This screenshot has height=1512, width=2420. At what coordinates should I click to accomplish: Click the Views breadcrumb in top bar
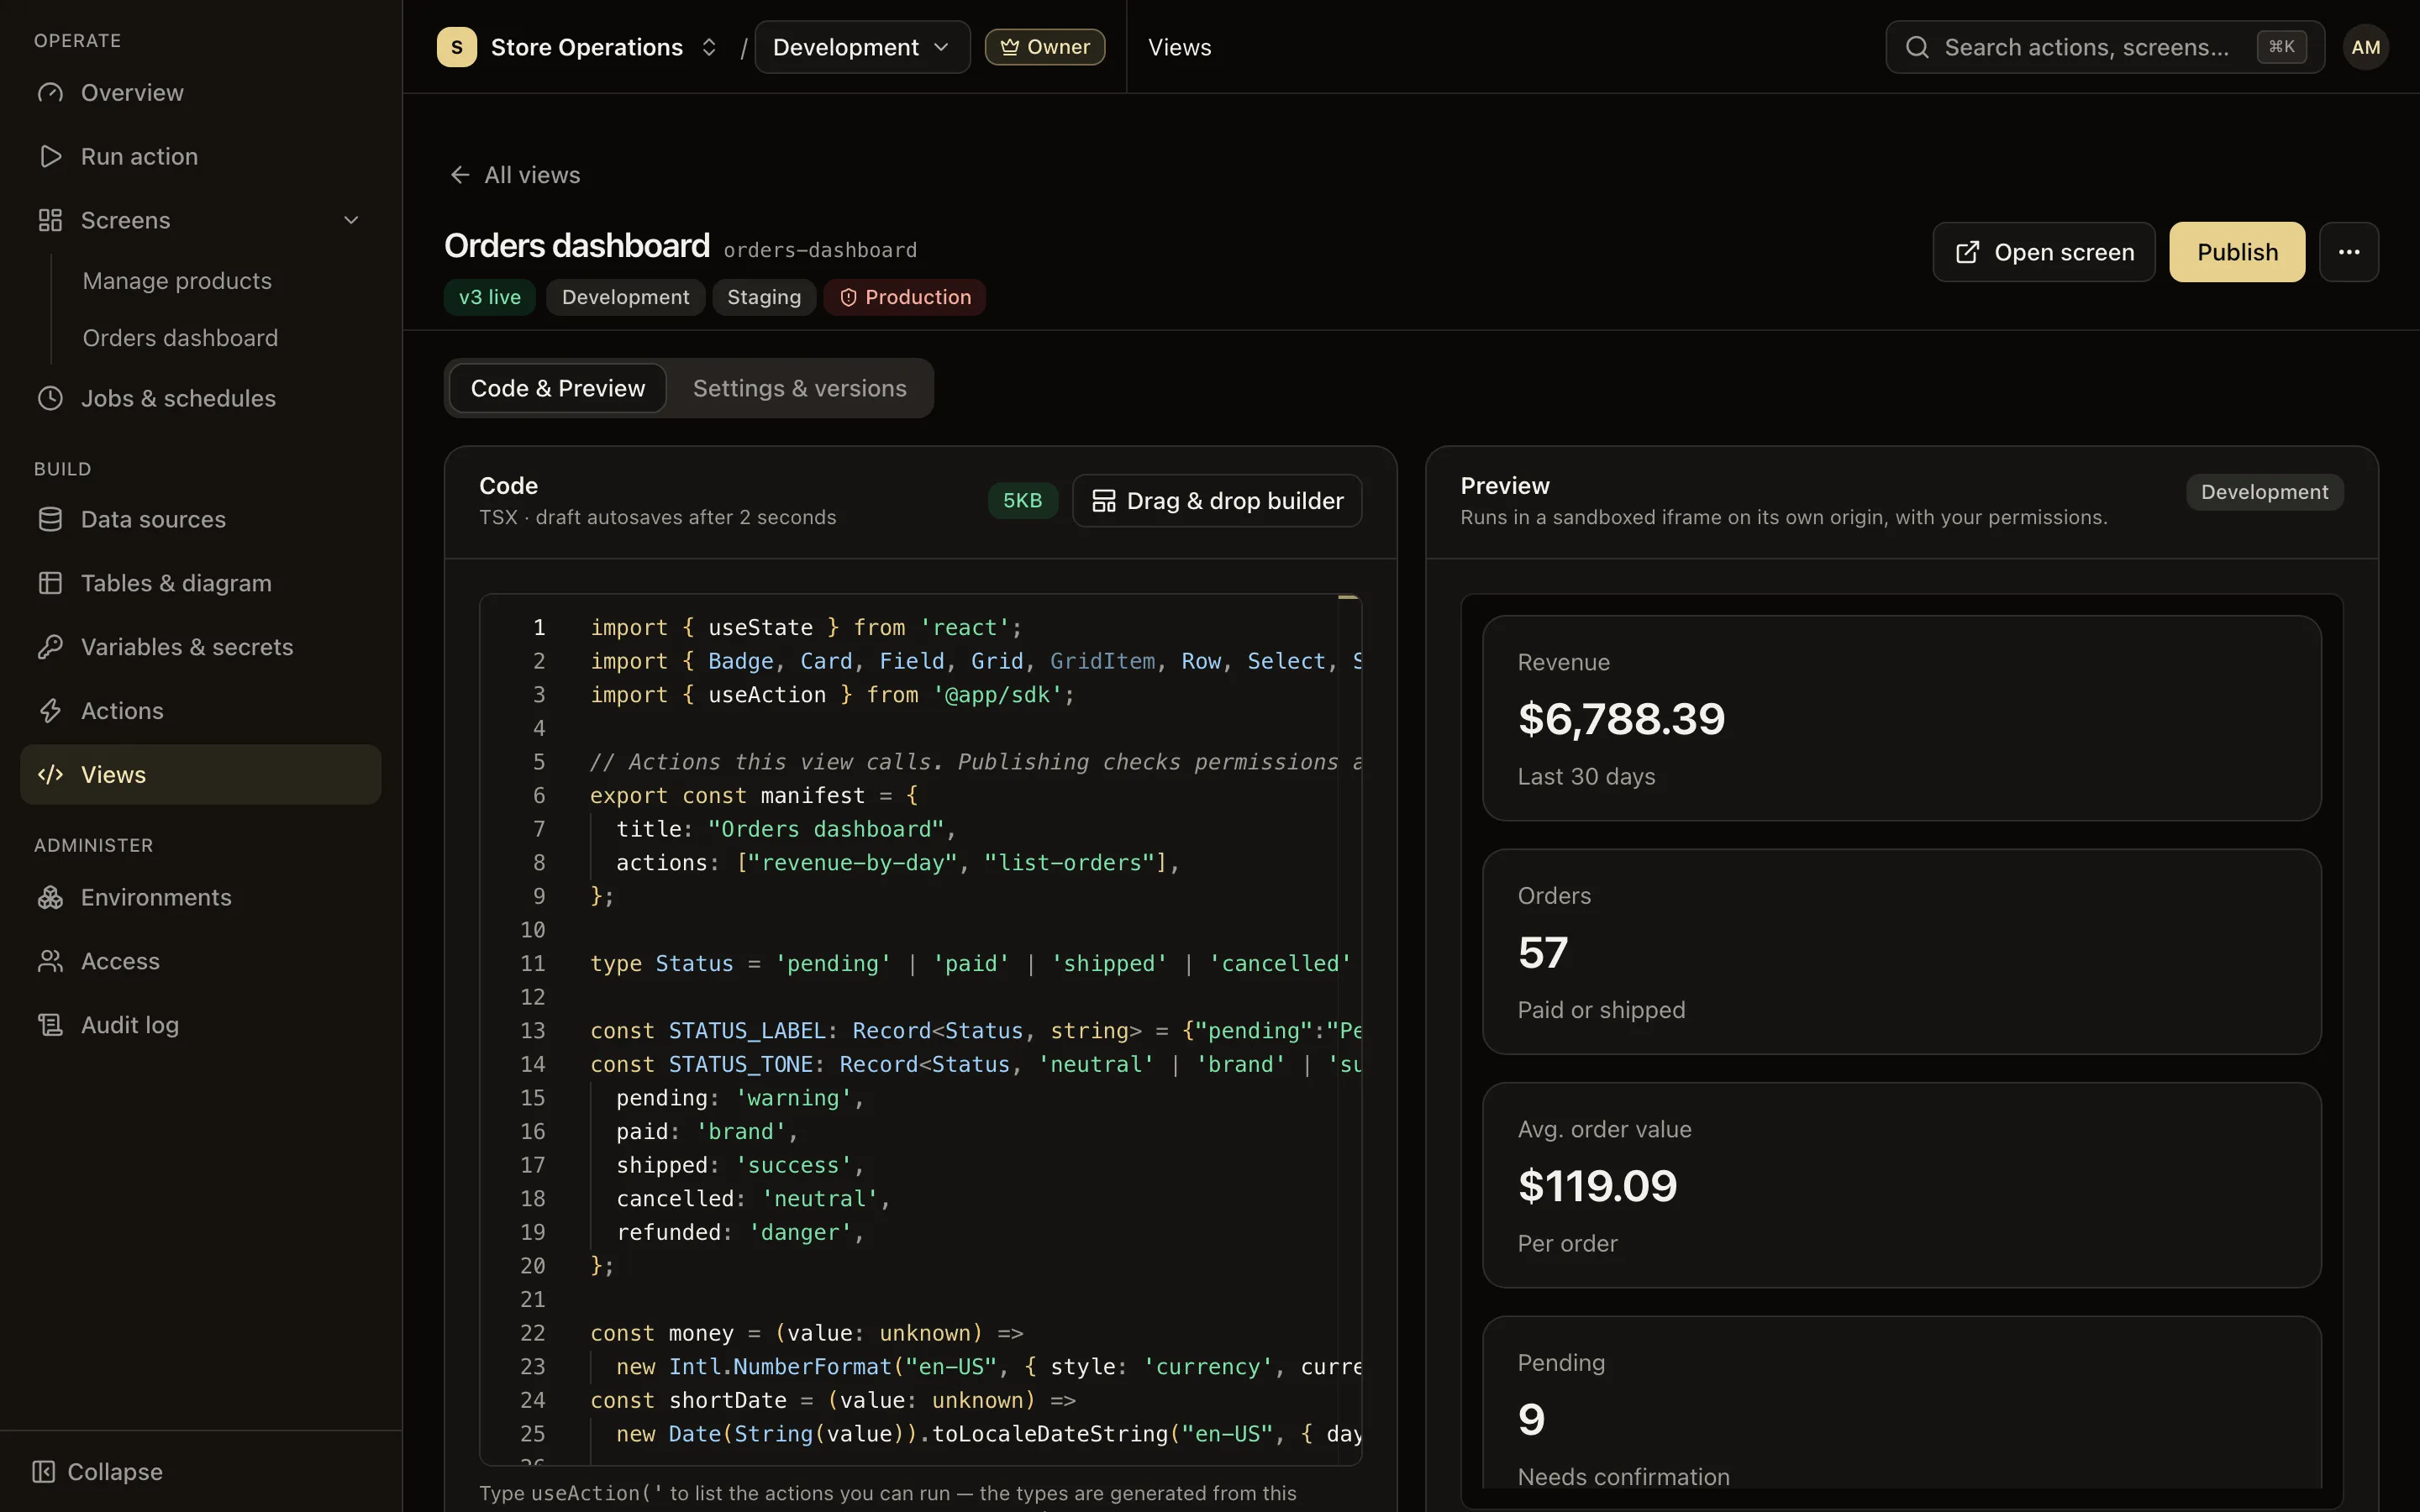[x=1180, y=47]
